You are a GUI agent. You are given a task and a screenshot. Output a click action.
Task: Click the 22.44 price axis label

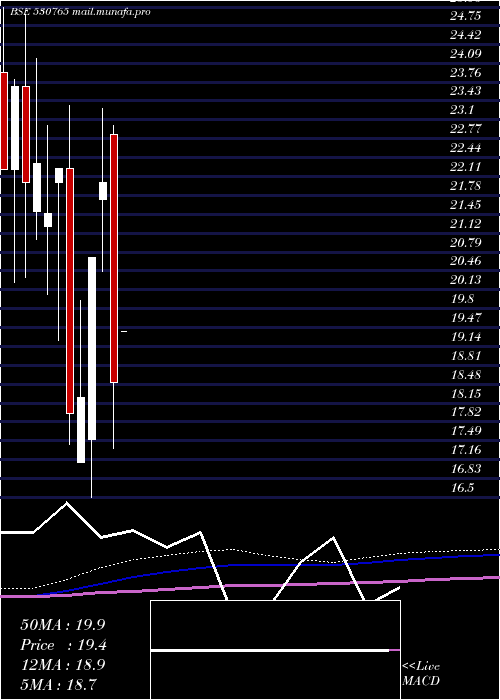(466, 148)
